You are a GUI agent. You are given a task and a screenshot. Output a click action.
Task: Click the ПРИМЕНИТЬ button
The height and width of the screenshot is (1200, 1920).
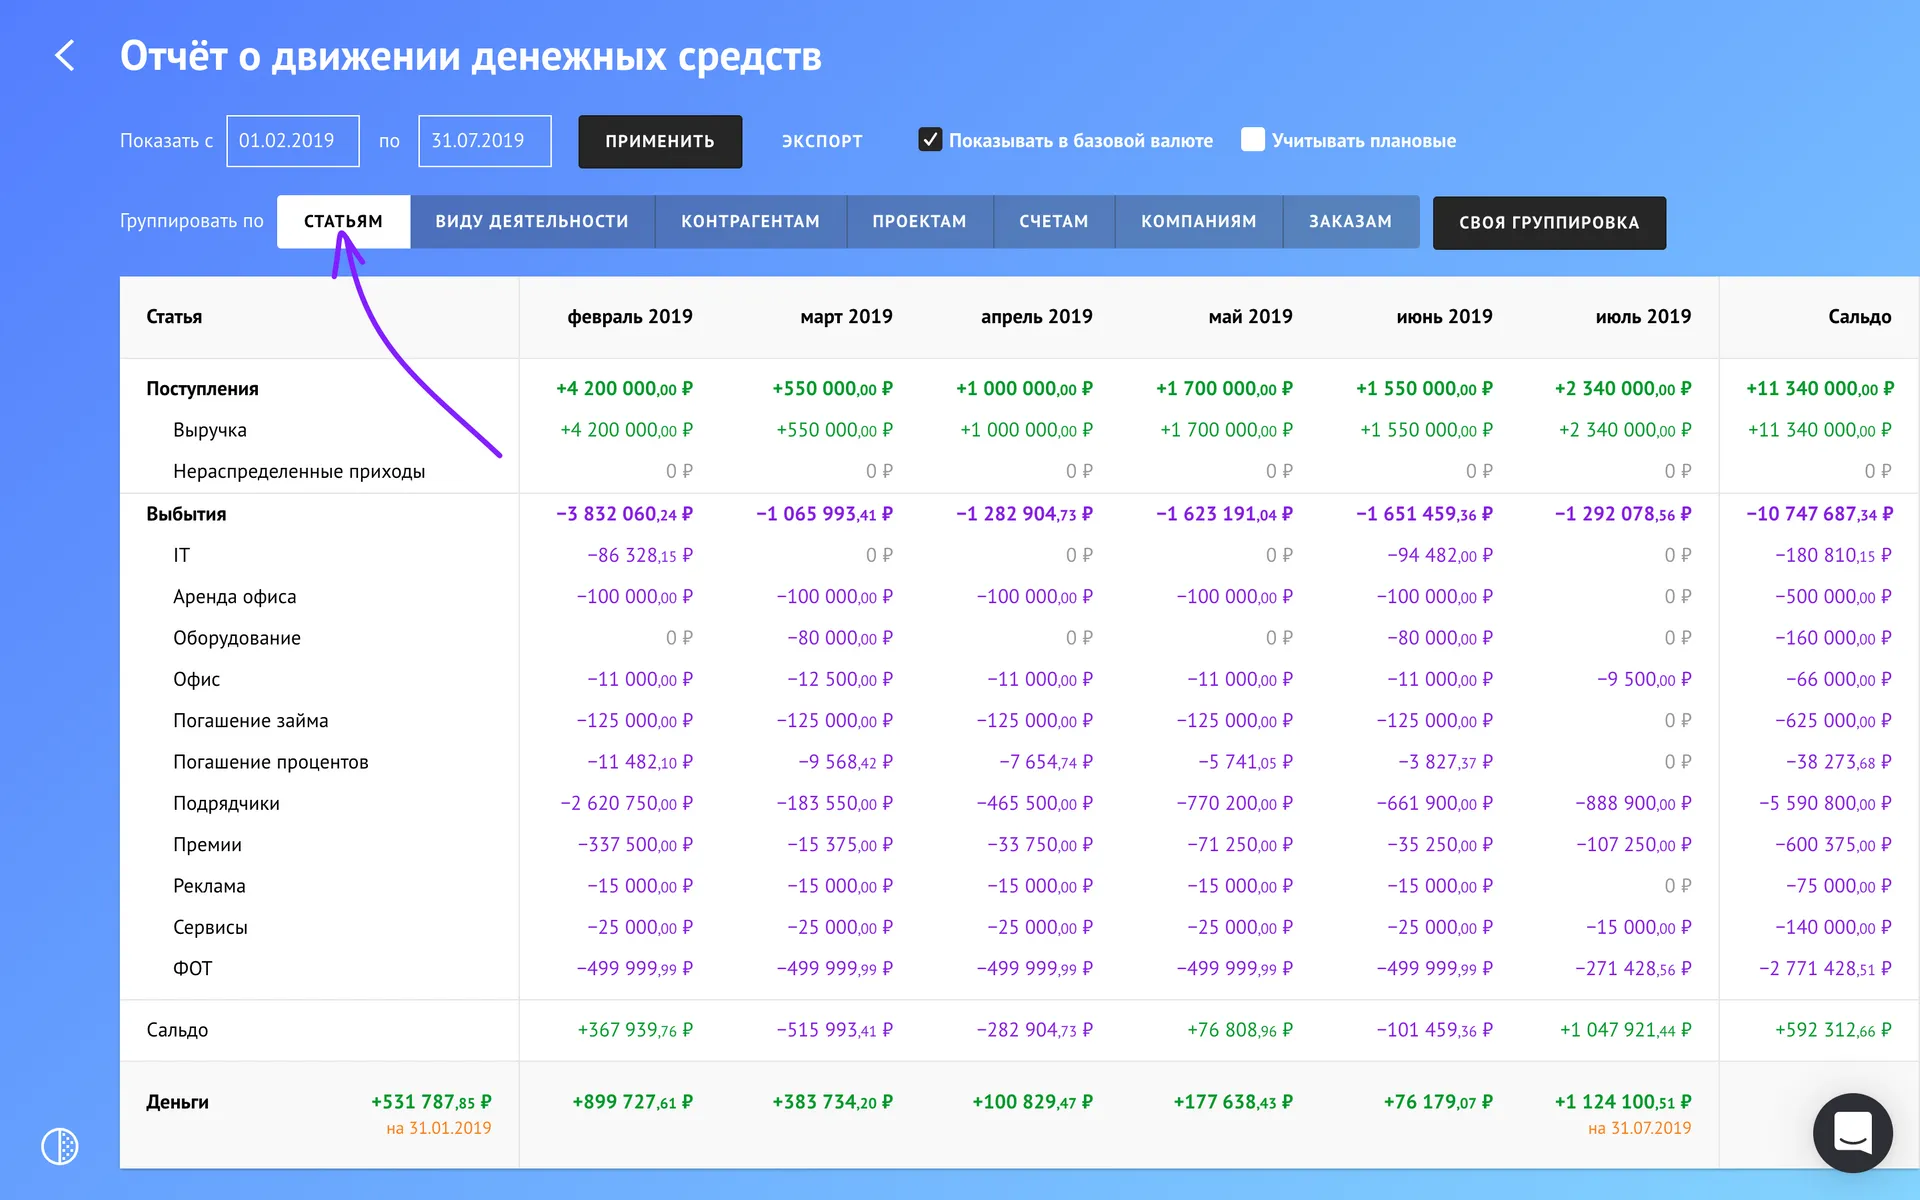(660, 141)
